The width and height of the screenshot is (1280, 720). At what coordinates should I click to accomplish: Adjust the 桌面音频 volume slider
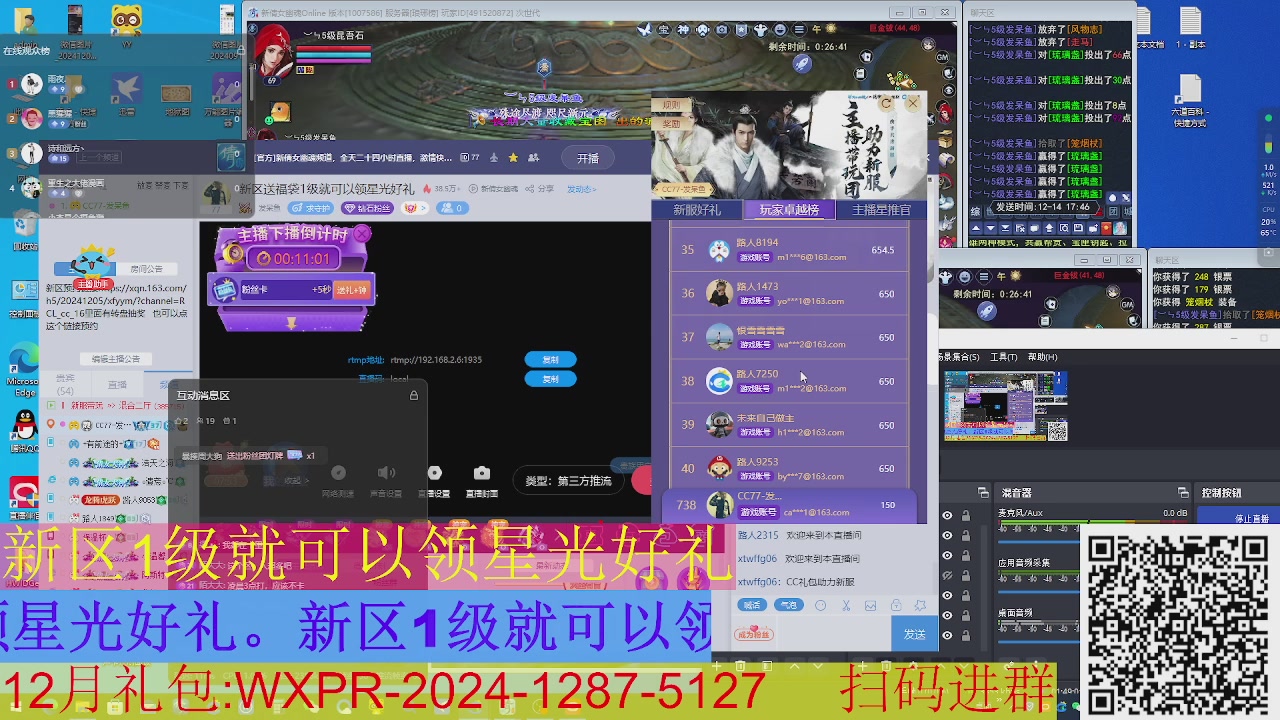click(1039, 642)
